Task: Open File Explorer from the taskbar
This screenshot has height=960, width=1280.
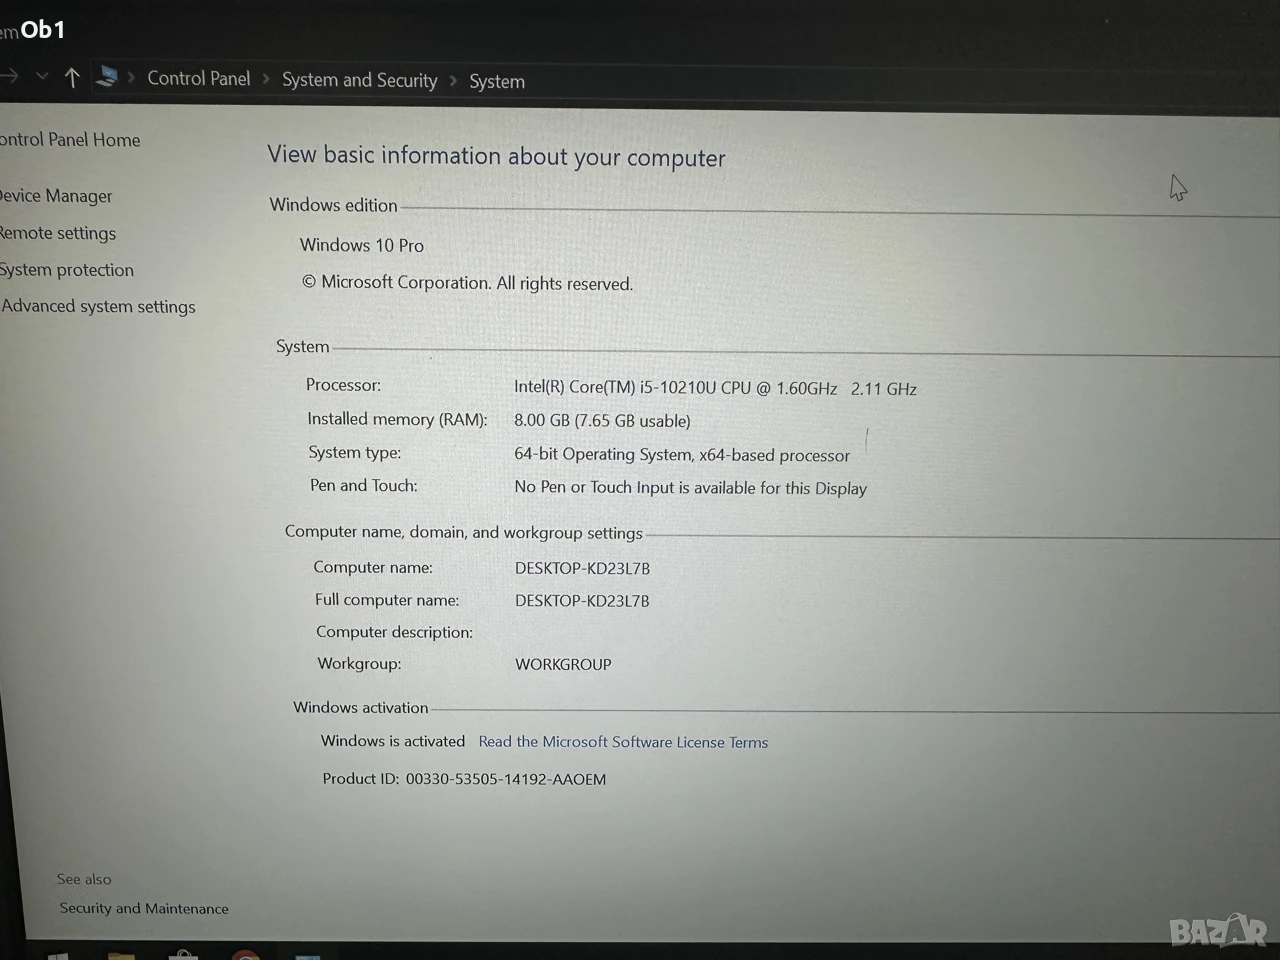Action: click(121, 955)
